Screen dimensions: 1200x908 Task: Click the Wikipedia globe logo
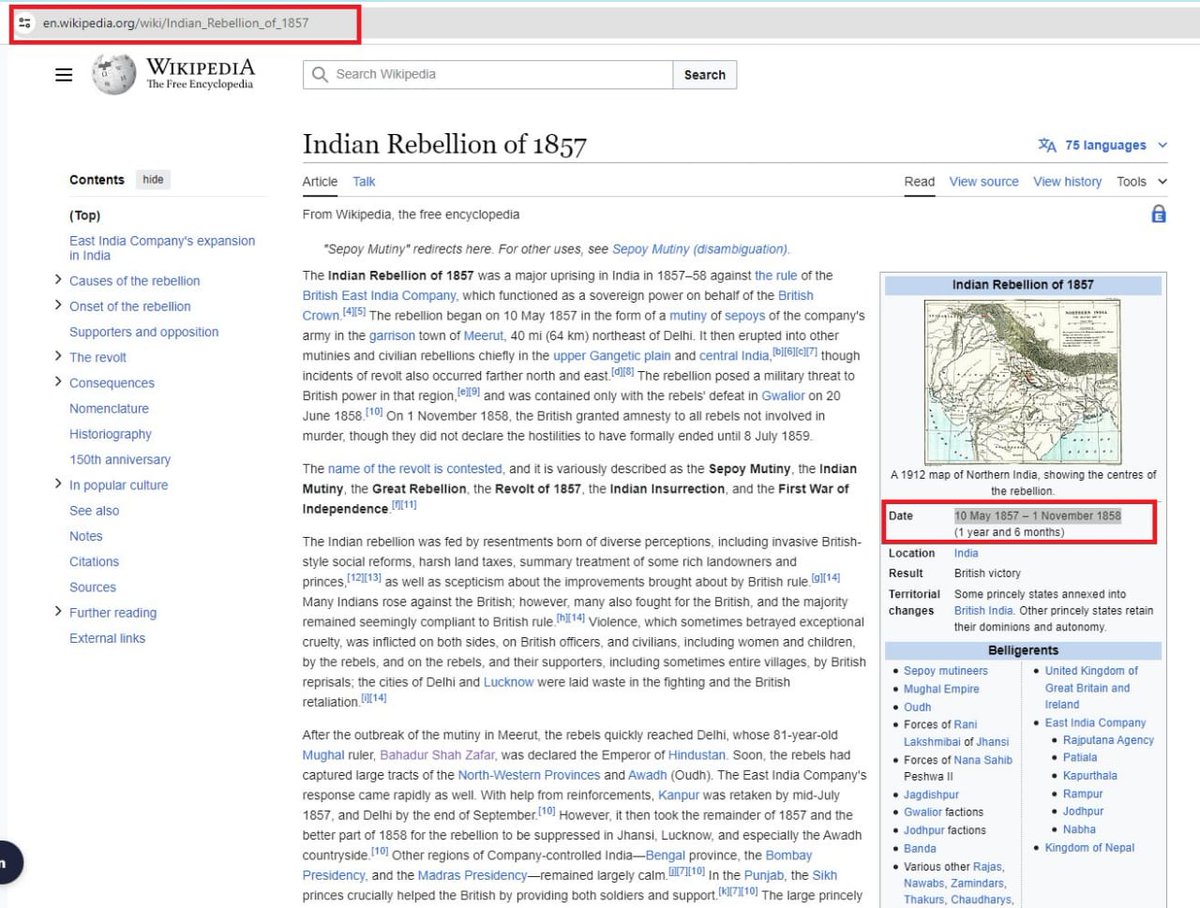coord(113,74)
